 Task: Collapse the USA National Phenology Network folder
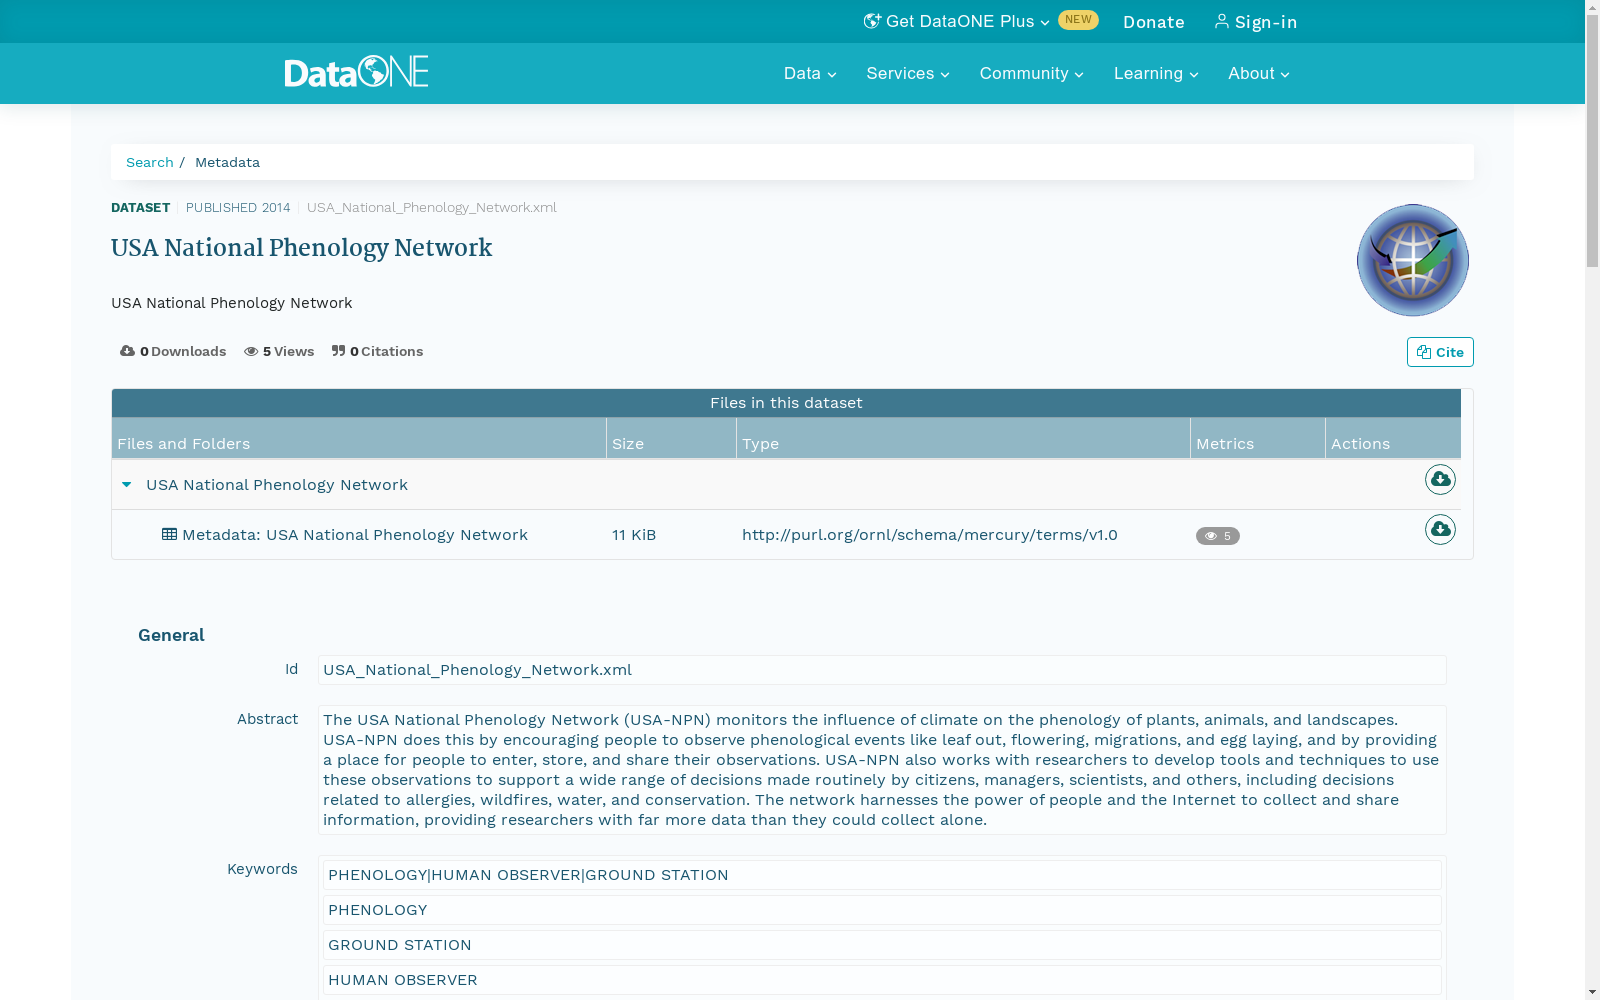[127, 485]
